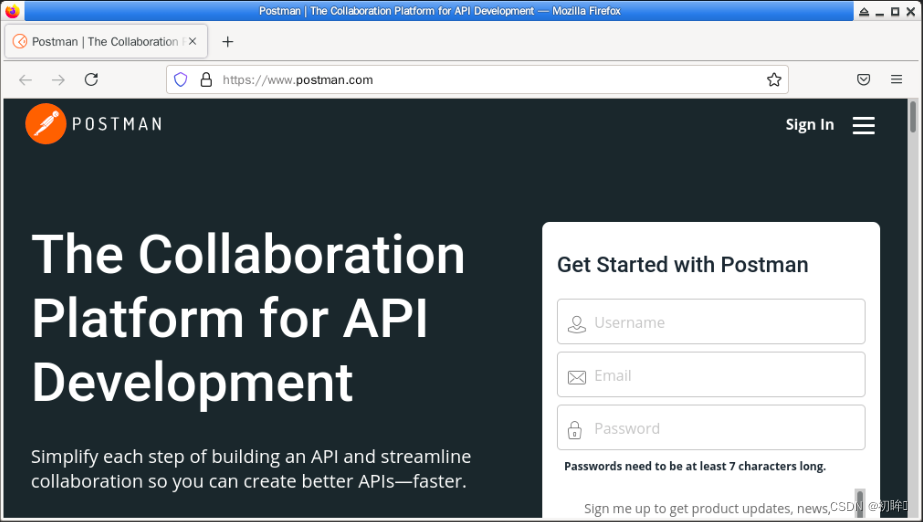Click the orange Postman favicon in tab
The width and height of the screenshot is (923, 522).
(20, 41)
